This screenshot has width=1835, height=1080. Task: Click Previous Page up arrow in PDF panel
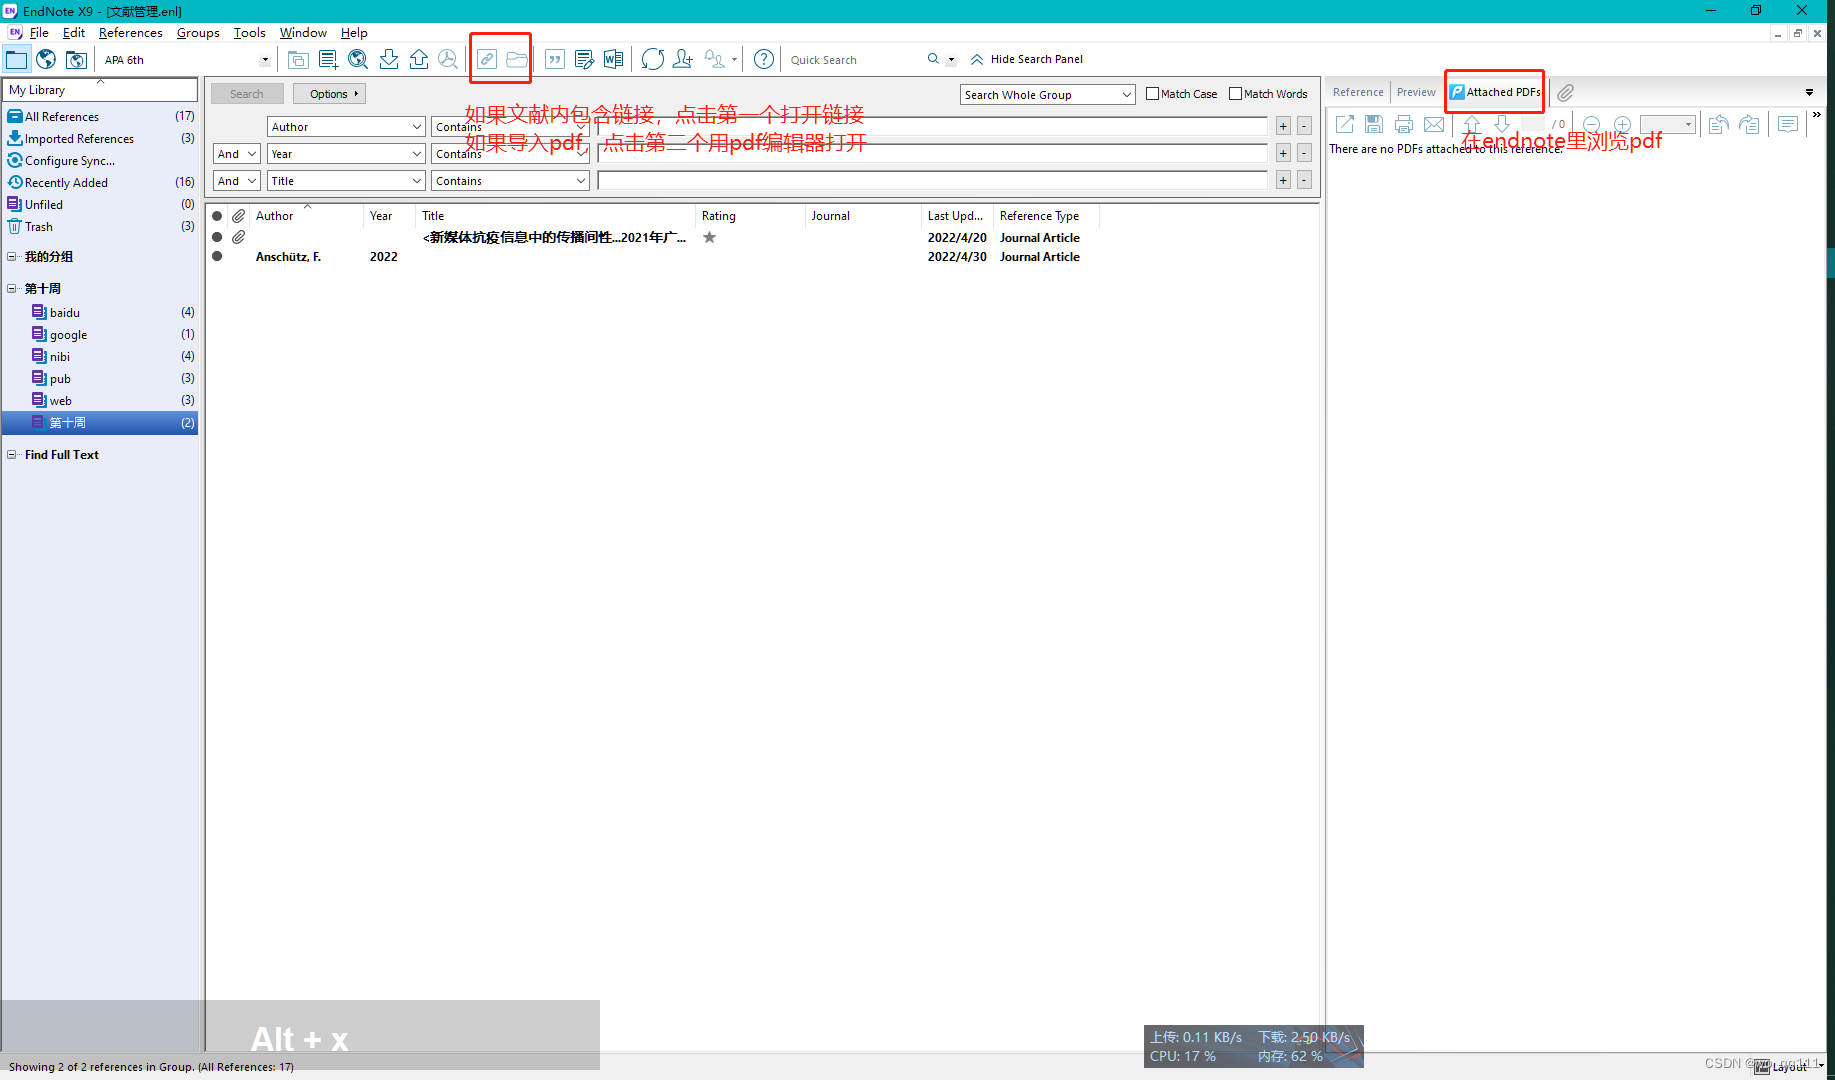coord(1472,125)
